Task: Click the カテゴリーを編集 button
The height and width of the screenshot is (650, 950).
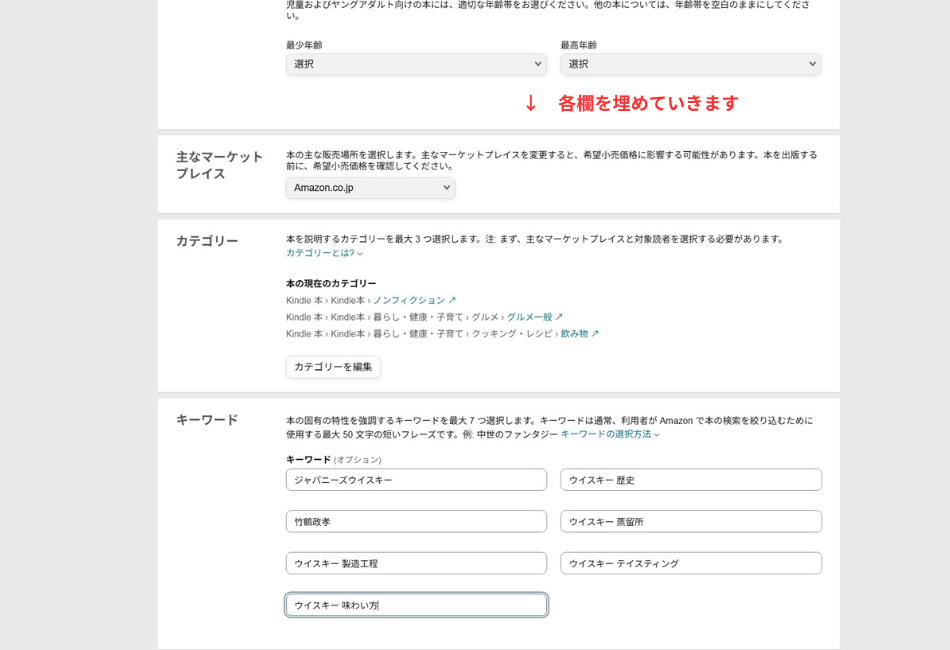Action: pyautogui.click(x=331, y=367)
